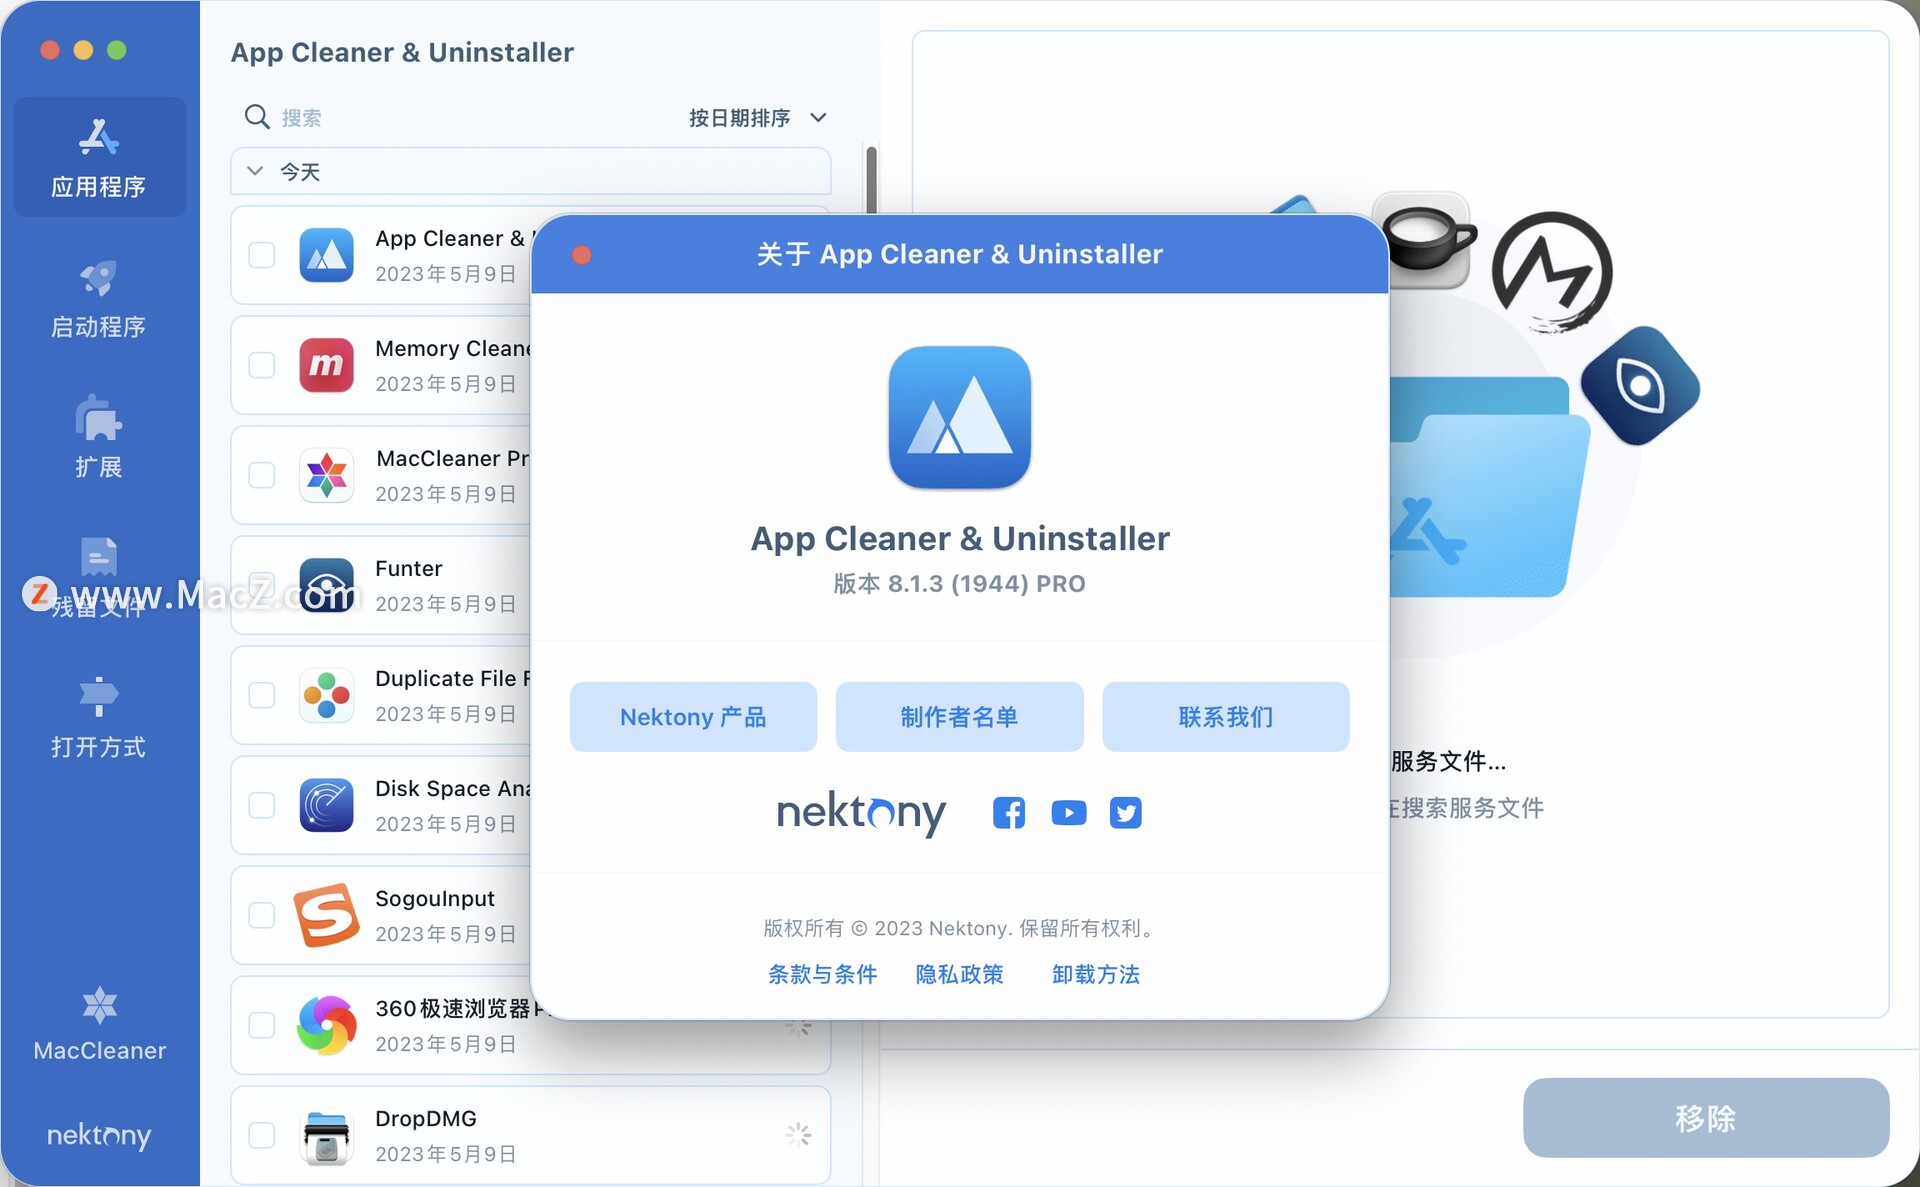Open Nektony's Twitter profile
Viewport: 1920px width, 1187px height.
[1126, 813]
